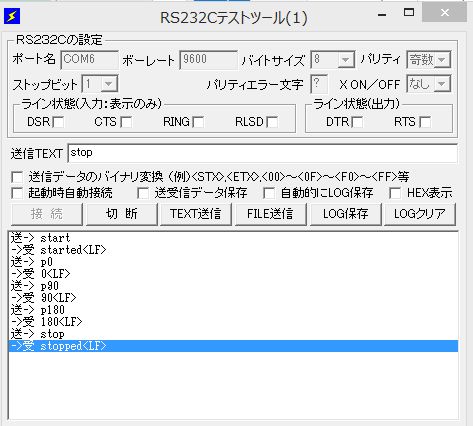Select log line ->受 180<LF>
This screenshot has height=426, width=473.
pyautogui.click(x=233, y=322)
